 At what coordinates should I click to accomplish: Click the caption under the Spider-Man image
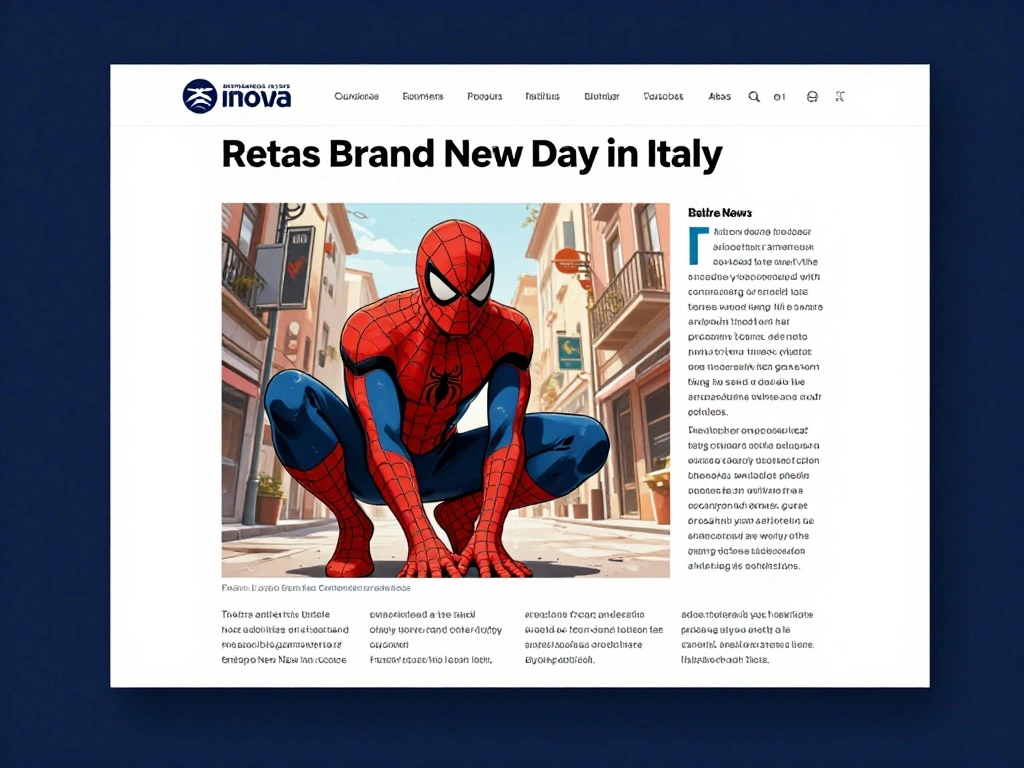point(316,588)
